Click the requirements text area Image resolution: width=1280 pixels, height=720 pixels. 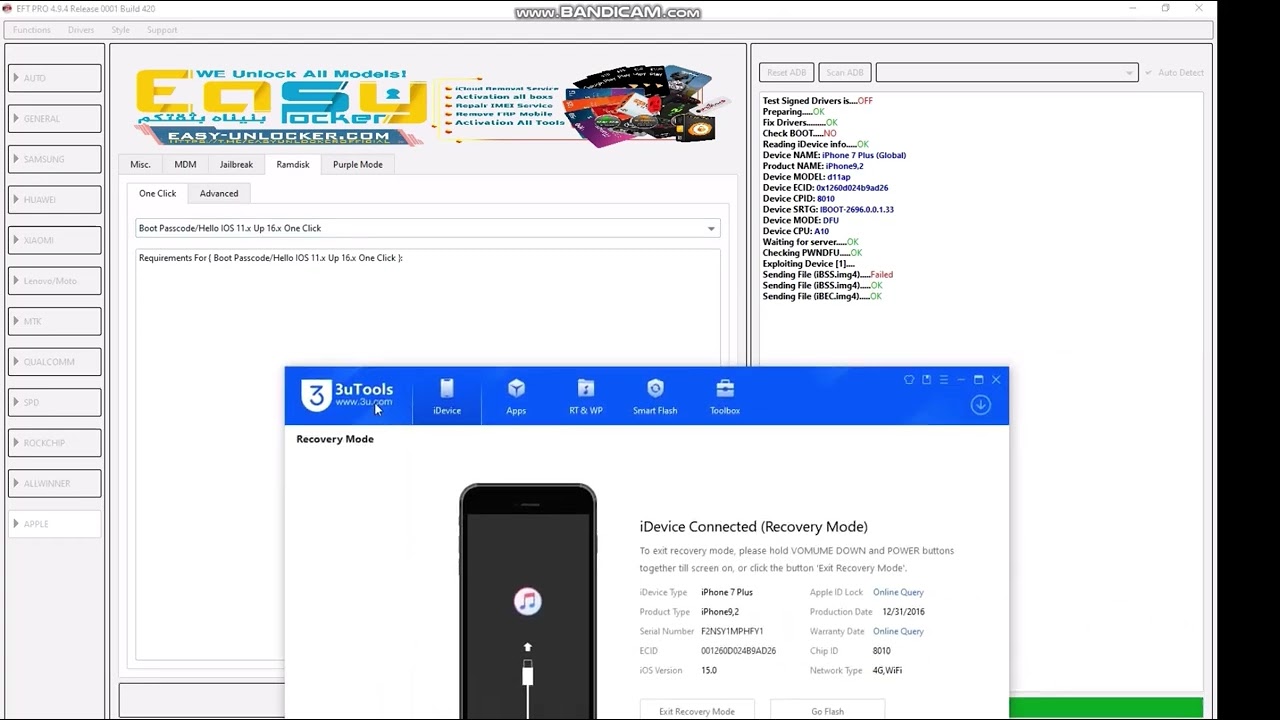pos(427,455)
